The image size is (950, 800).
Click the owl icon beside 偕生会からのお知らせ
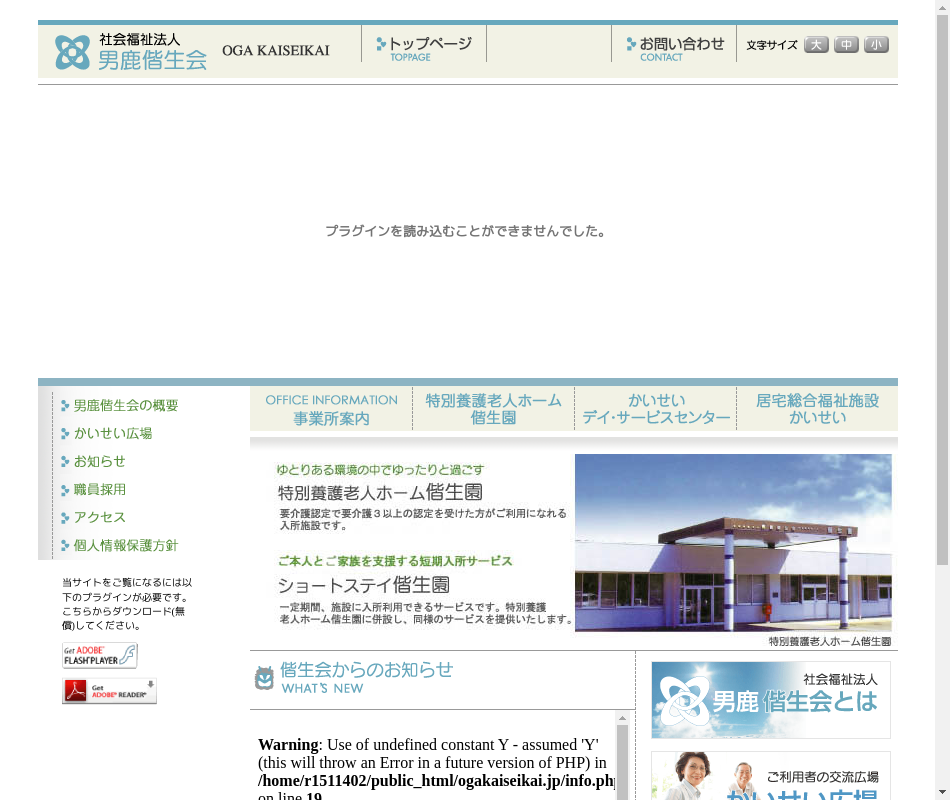coord(264,678)
